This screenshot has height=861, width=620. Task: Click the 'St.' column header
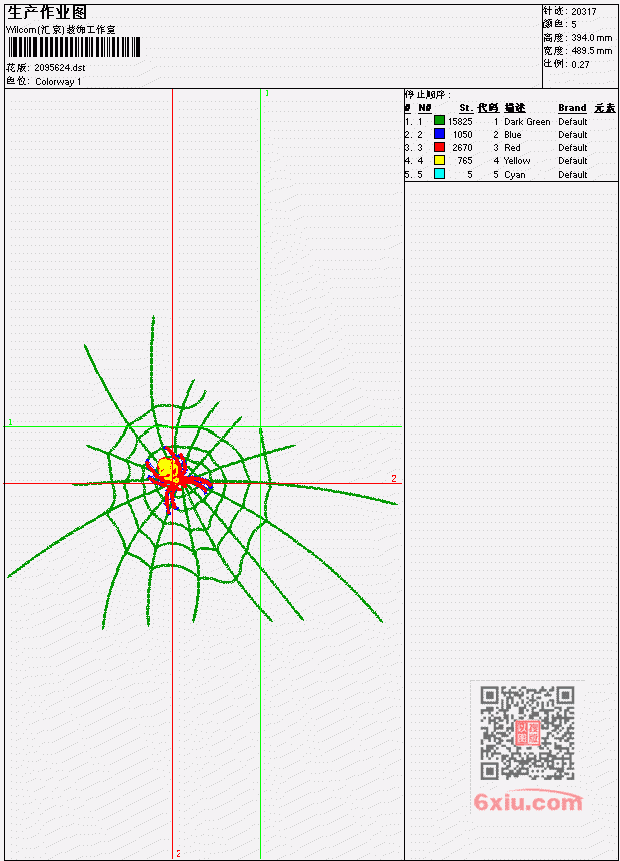pos(466,108)
